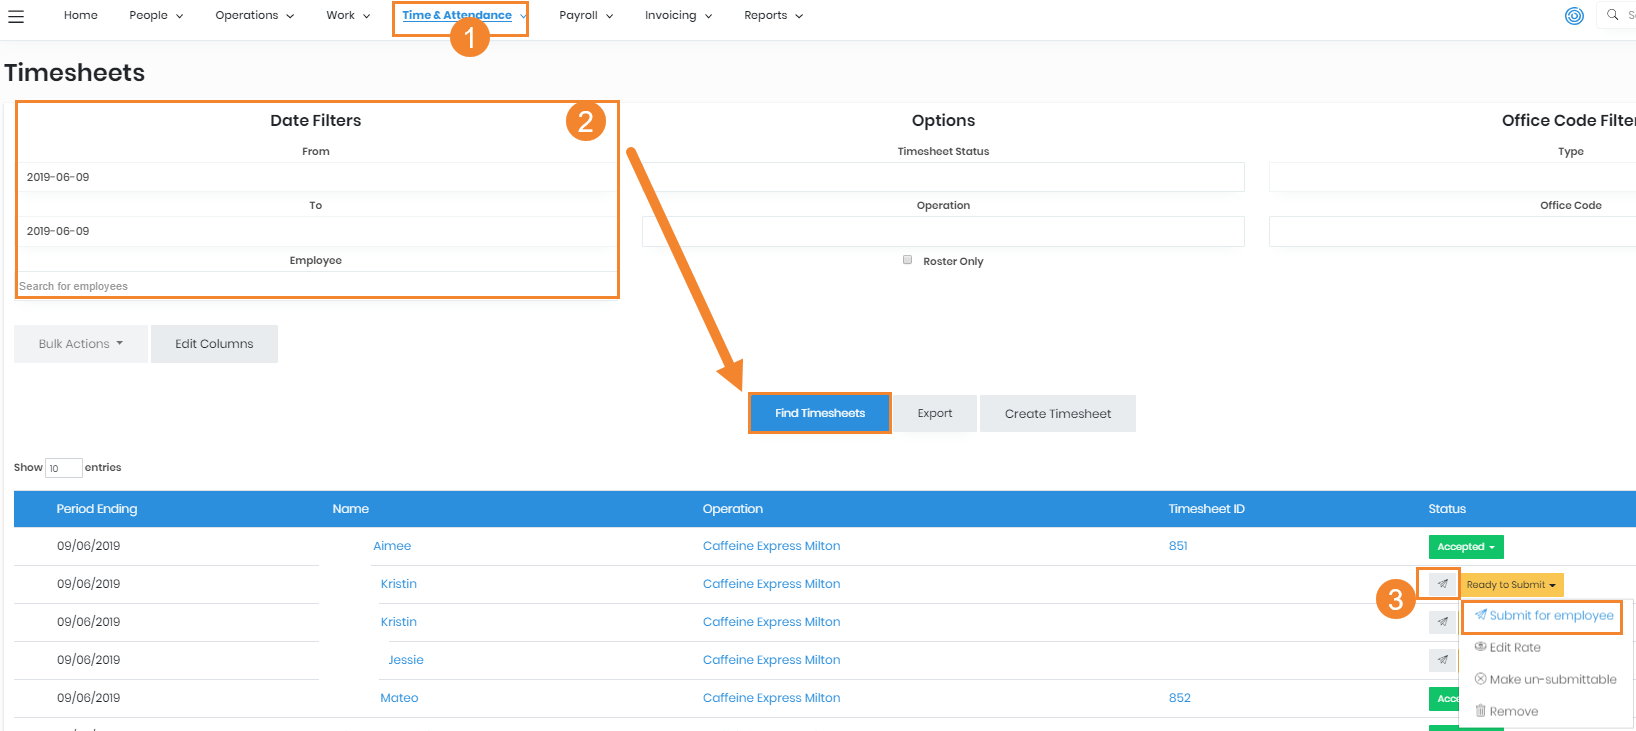Open timesheet ID 851 link
The width and height of the screenshot is (1636, 731).
coord(1178,546)
